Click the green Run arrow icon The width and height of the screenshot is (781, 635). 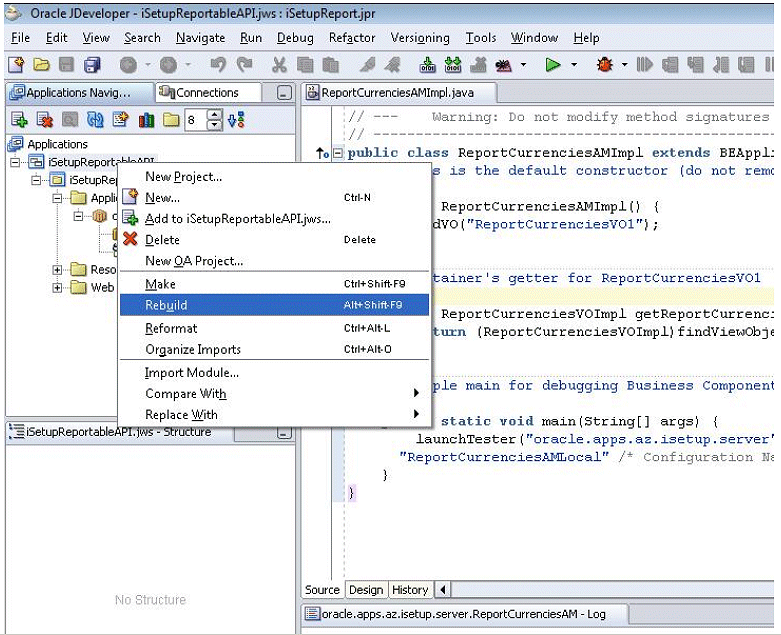coord(553,65)
